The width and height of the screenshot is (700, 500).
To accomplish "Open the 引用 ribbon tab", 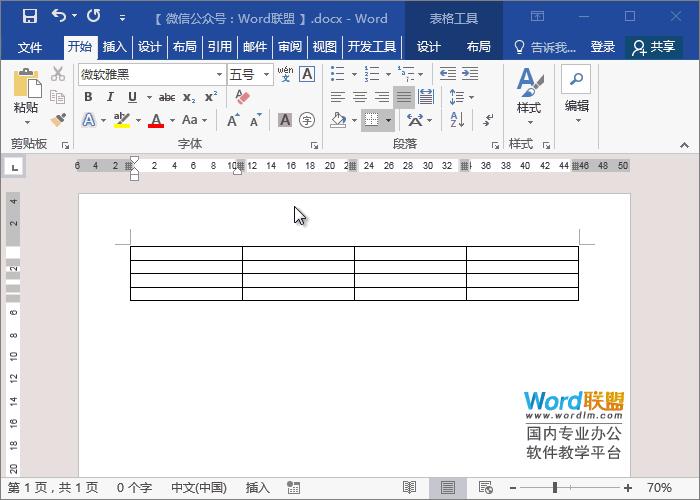I will point(220,47).
